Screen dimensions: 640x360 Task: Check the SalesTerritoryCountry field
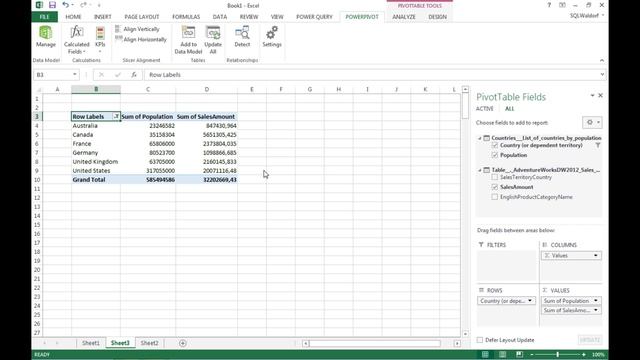coord(495,177)
